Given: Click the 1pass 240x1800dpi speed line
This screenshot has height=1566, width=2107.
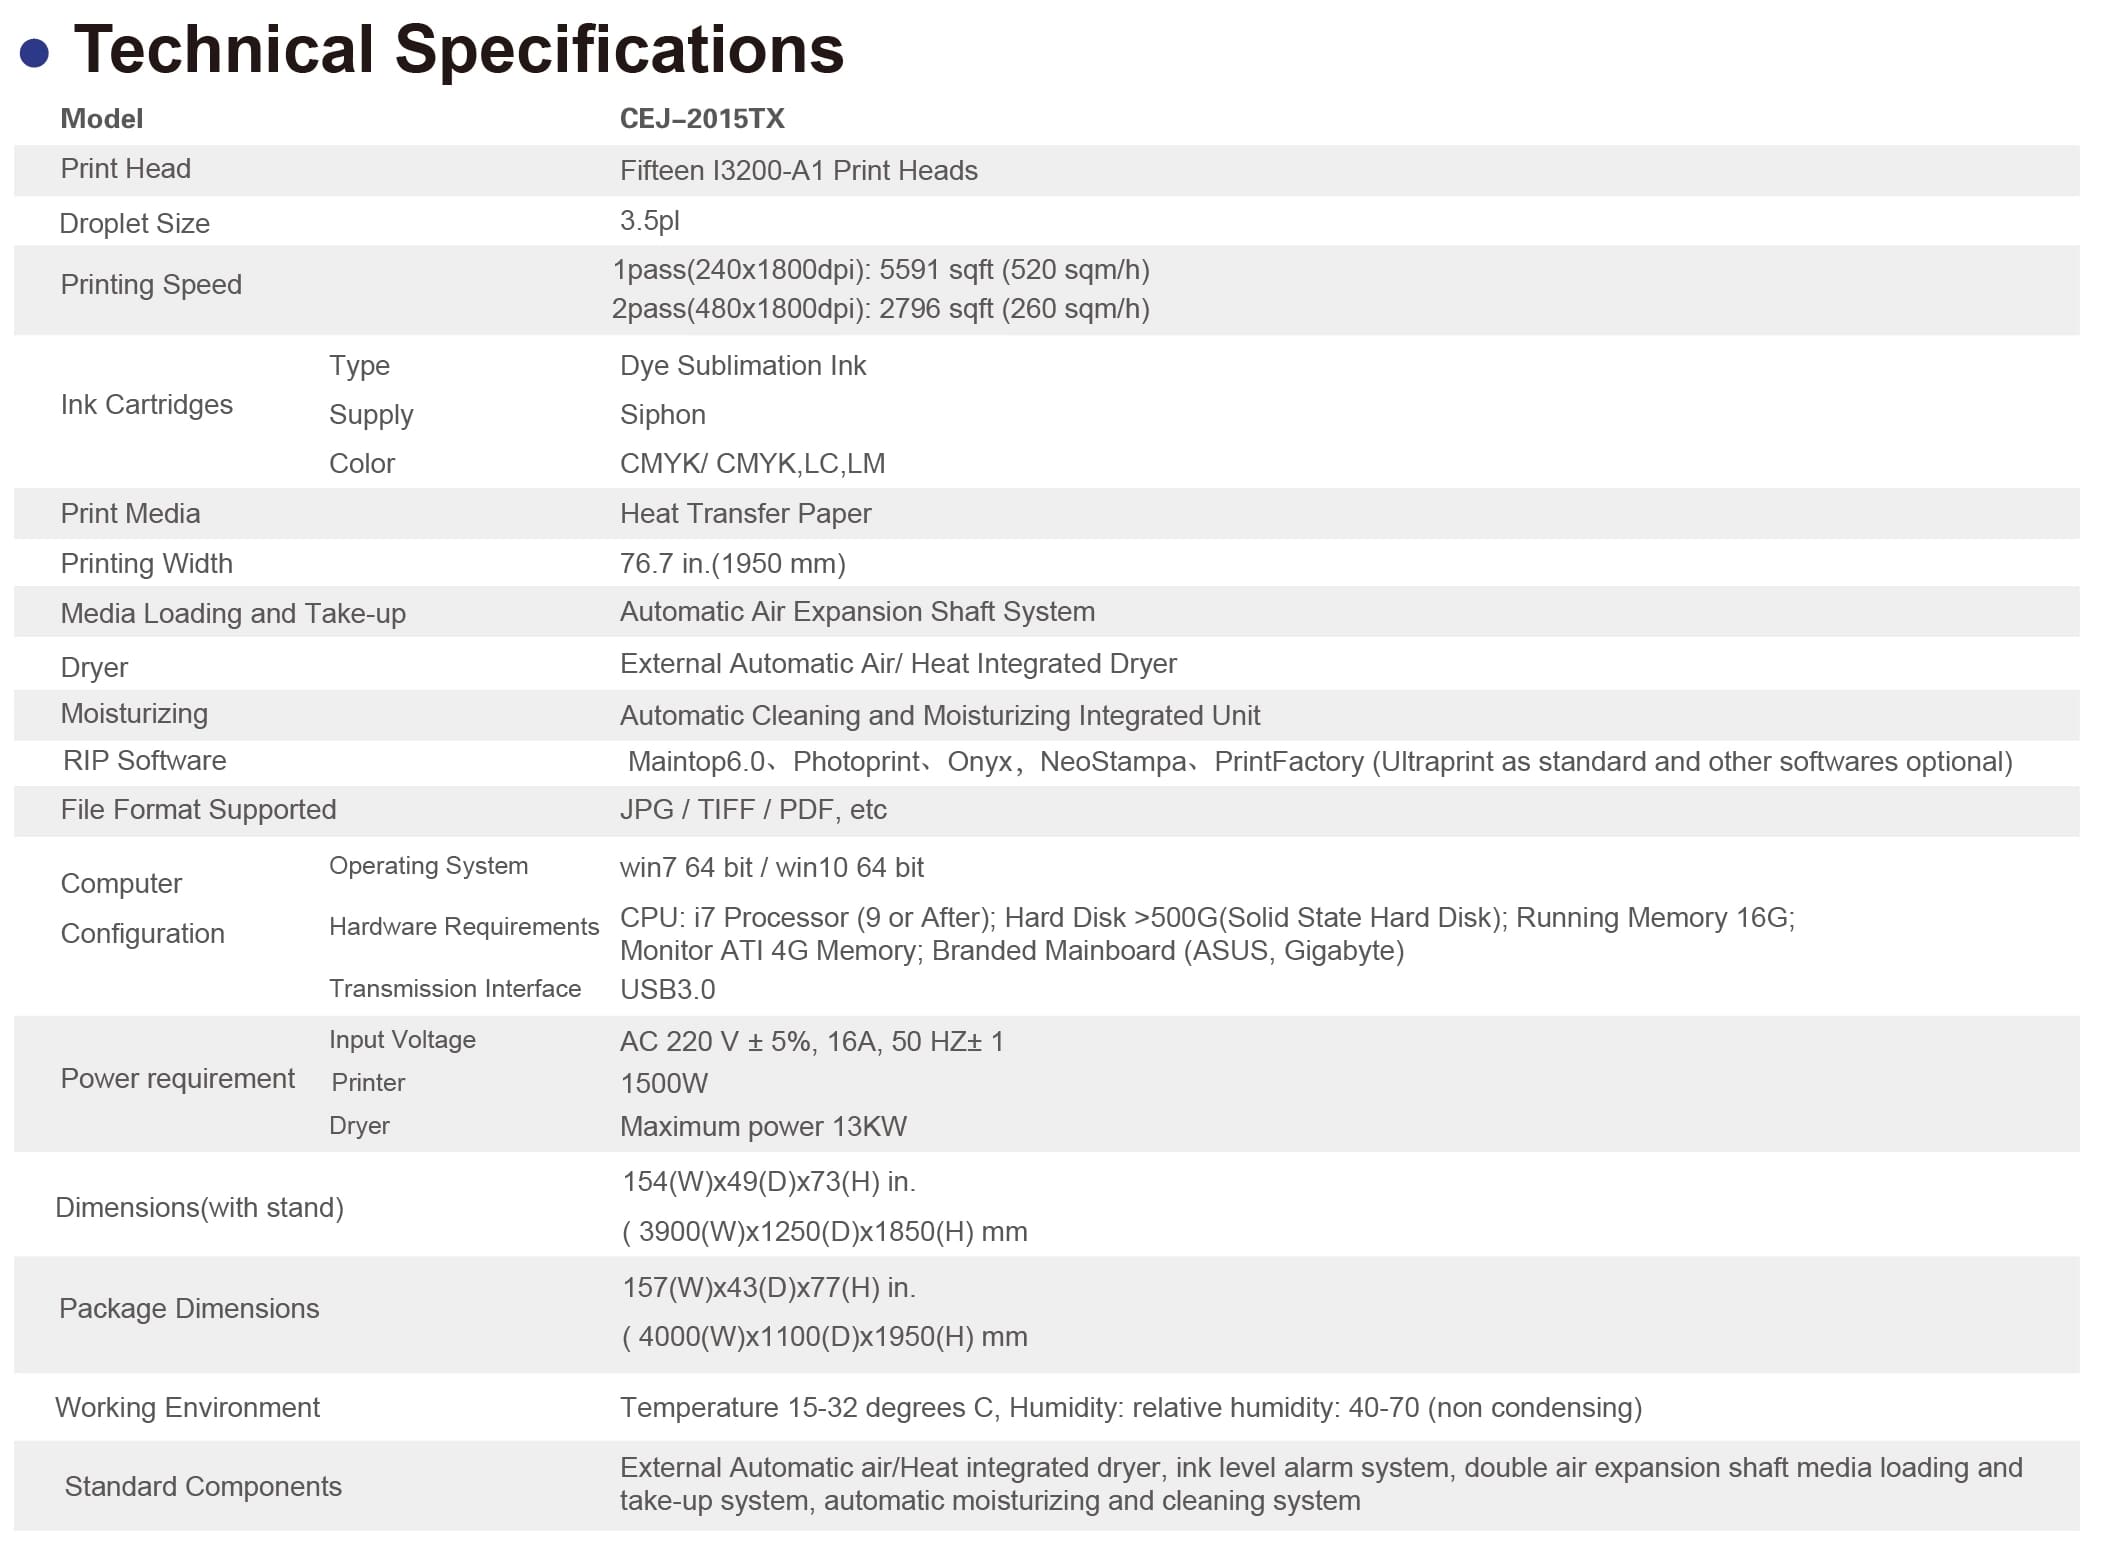Looking at the screenshot, I should (880, 270).
